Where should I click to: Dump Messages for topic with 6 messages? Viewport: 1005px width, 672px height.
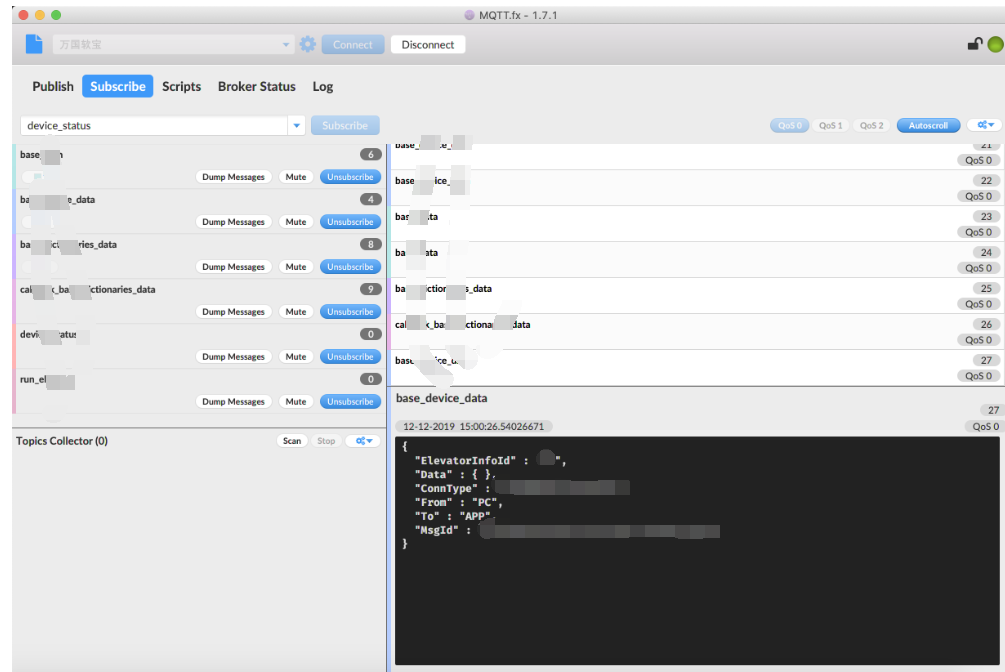tap(233, 177)
